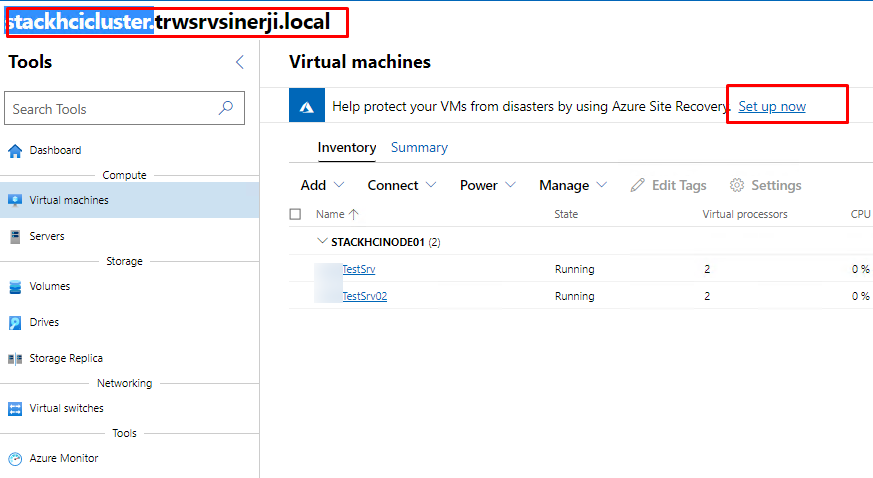Click Virtual machines in the Tools list

[69, 200]
